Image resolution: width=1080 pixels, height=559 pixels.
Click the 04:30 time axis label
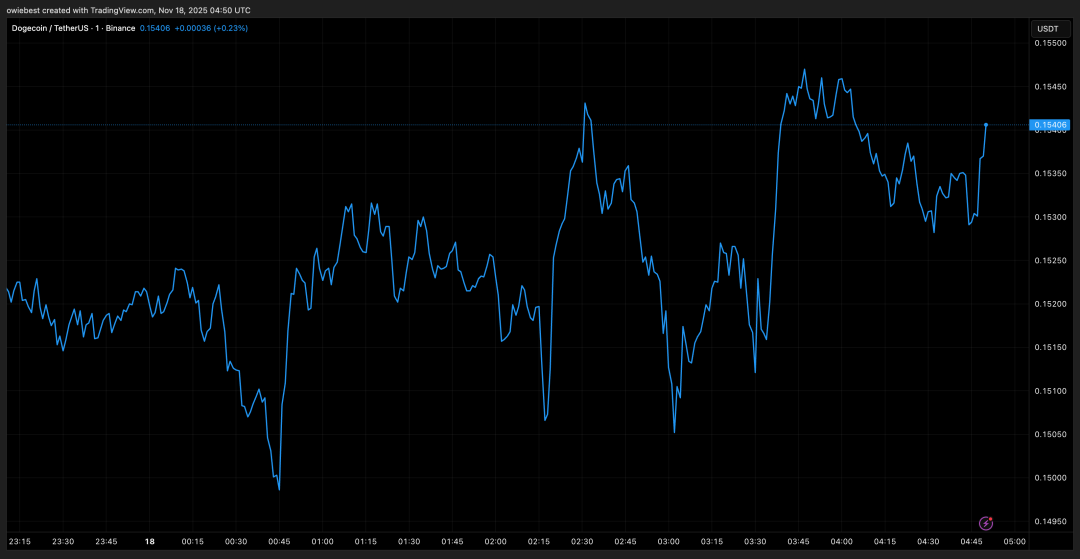pyautogui.click(x=928, y=541)
